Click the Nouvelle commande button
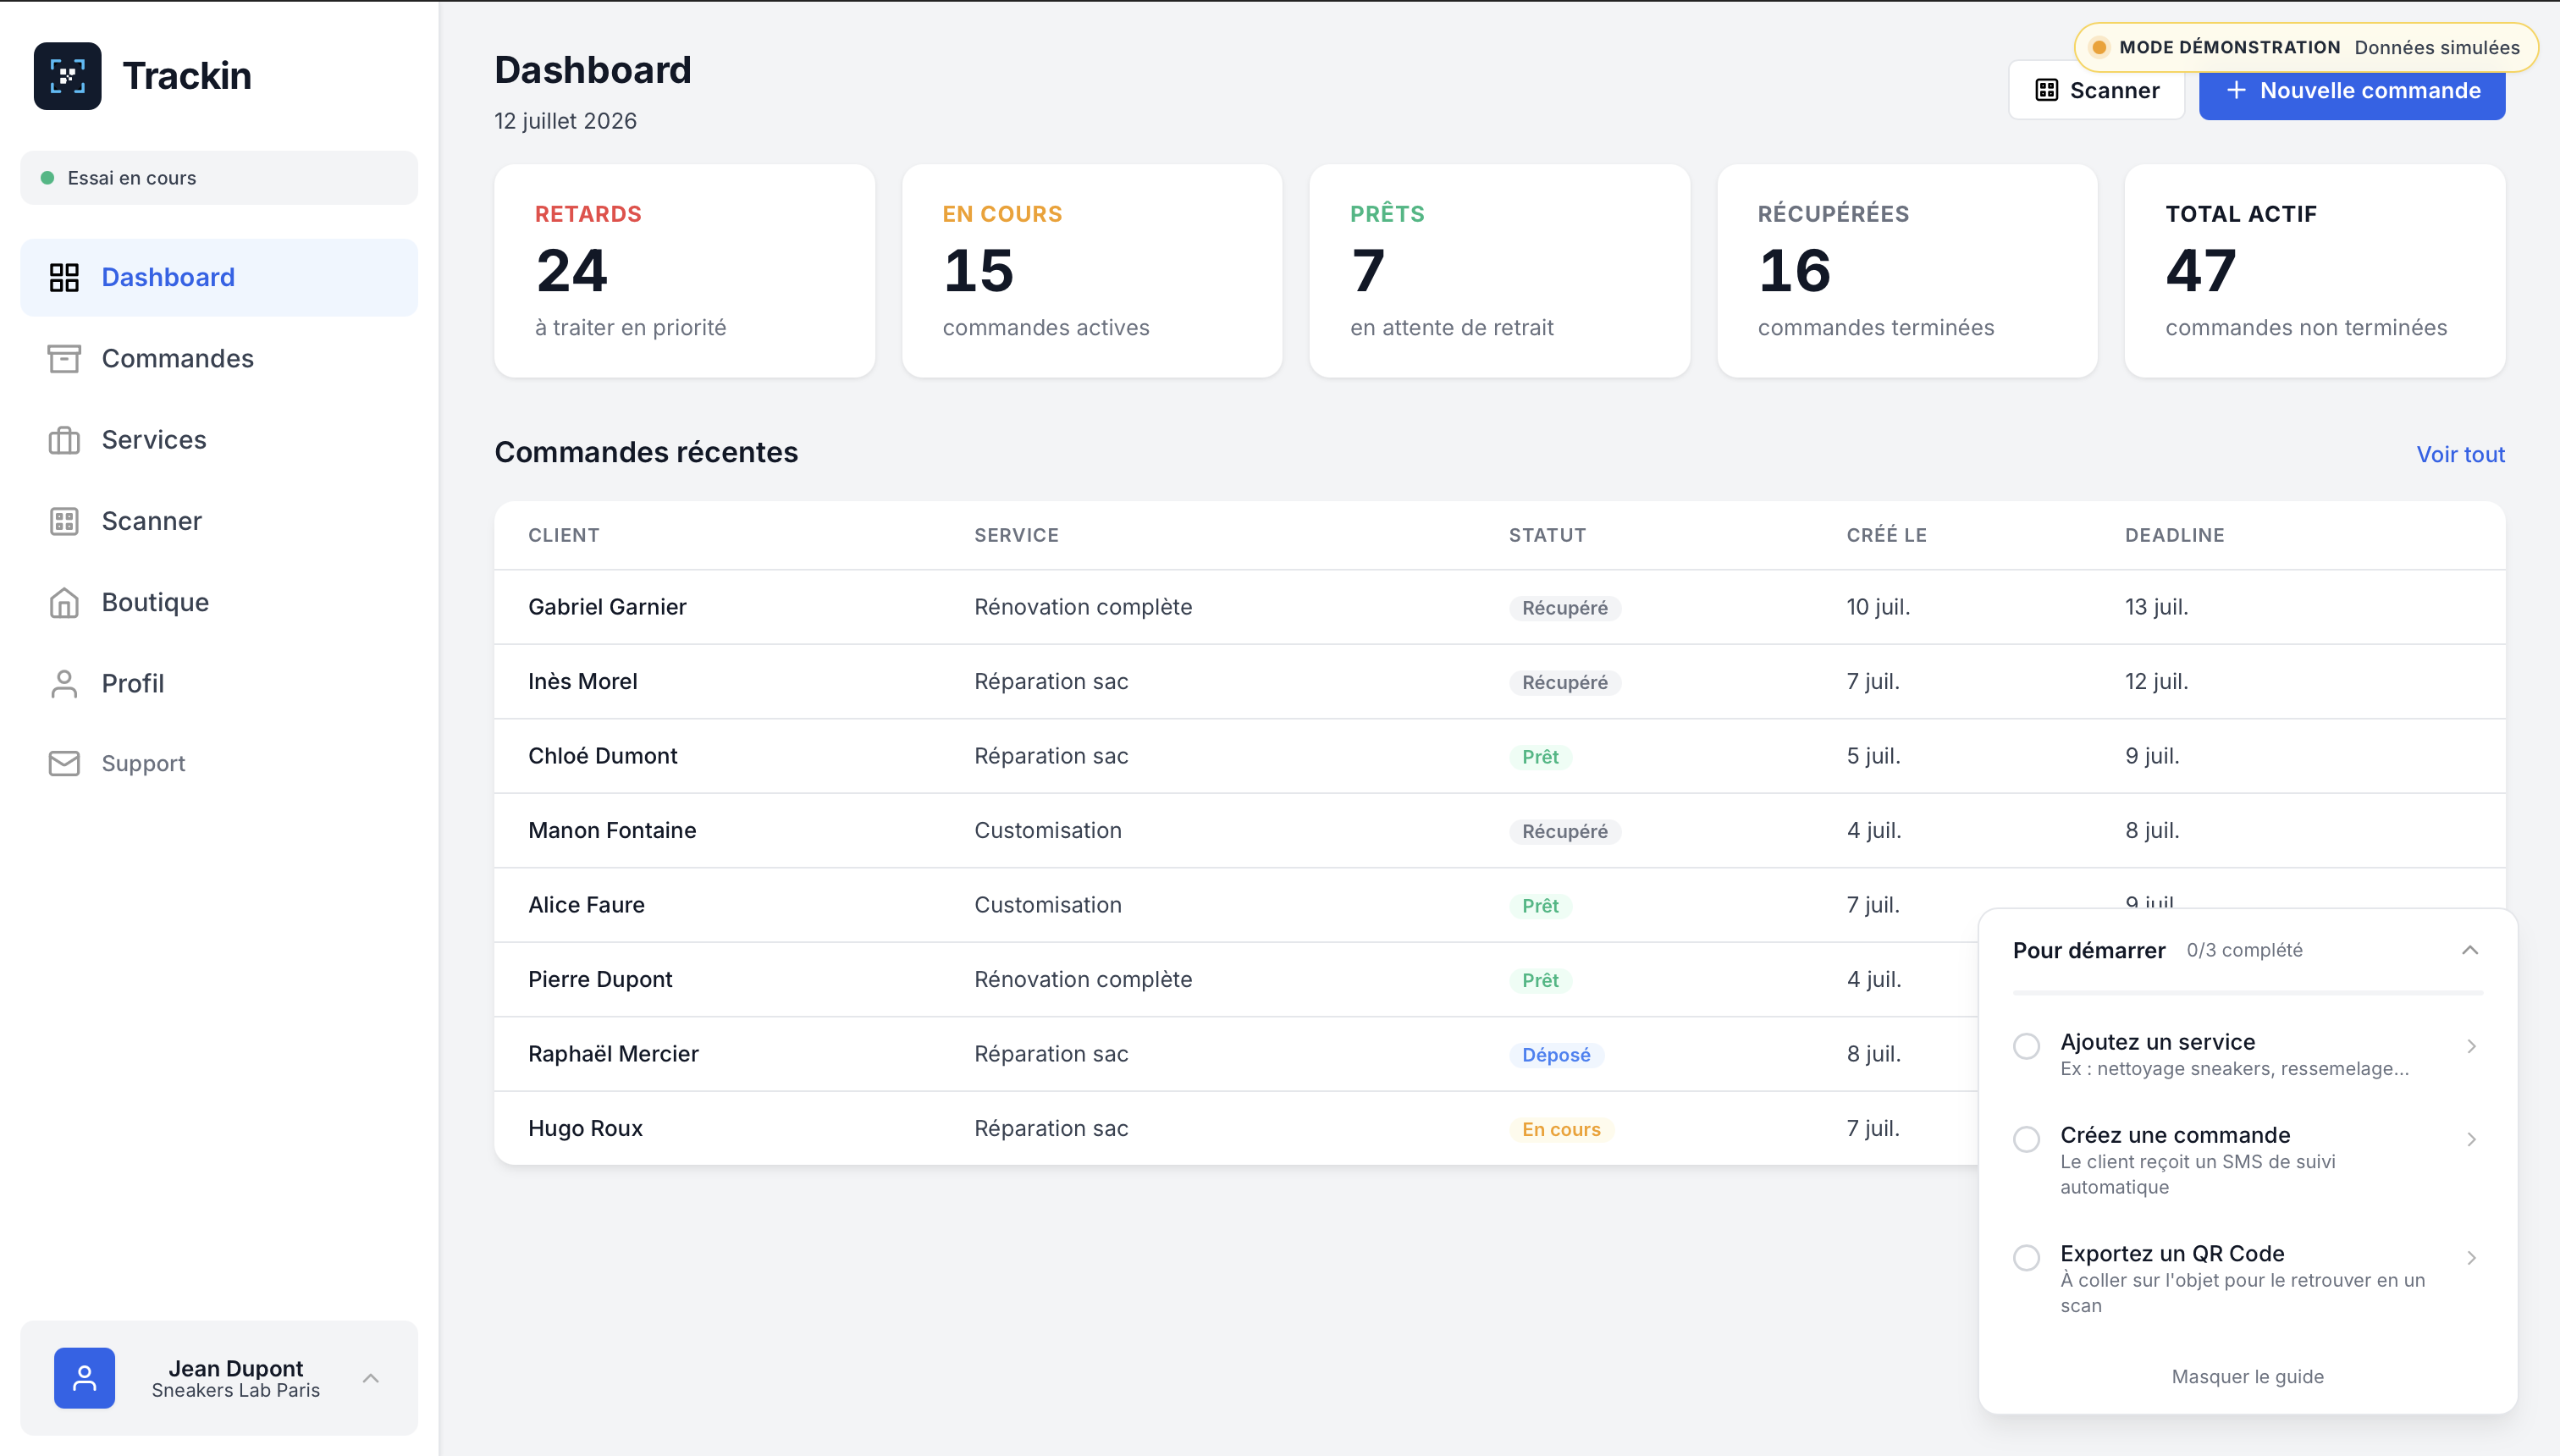This screenshot has width=2560, height=1456. pos(2352,91)
